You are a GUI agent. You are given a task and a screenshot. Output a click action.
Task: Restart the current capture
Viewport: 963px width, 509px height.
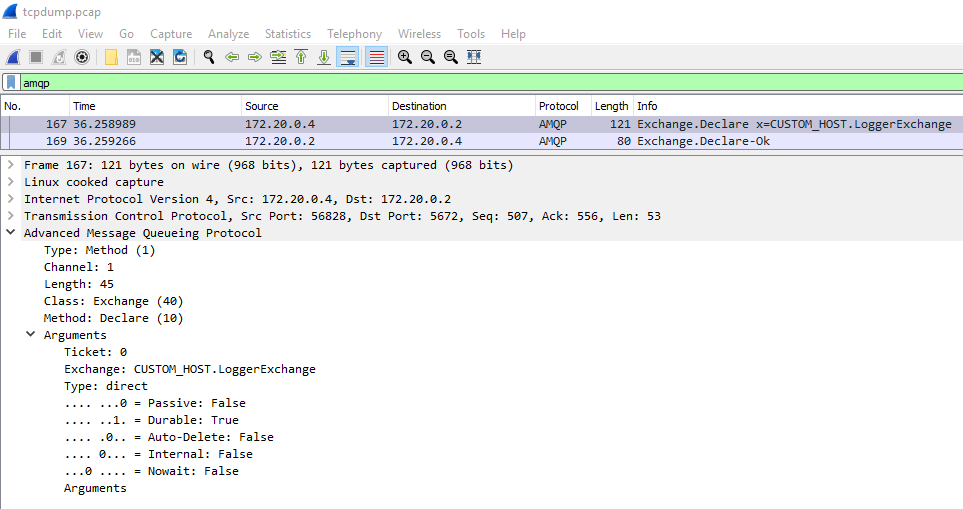(x=59, y=57)
